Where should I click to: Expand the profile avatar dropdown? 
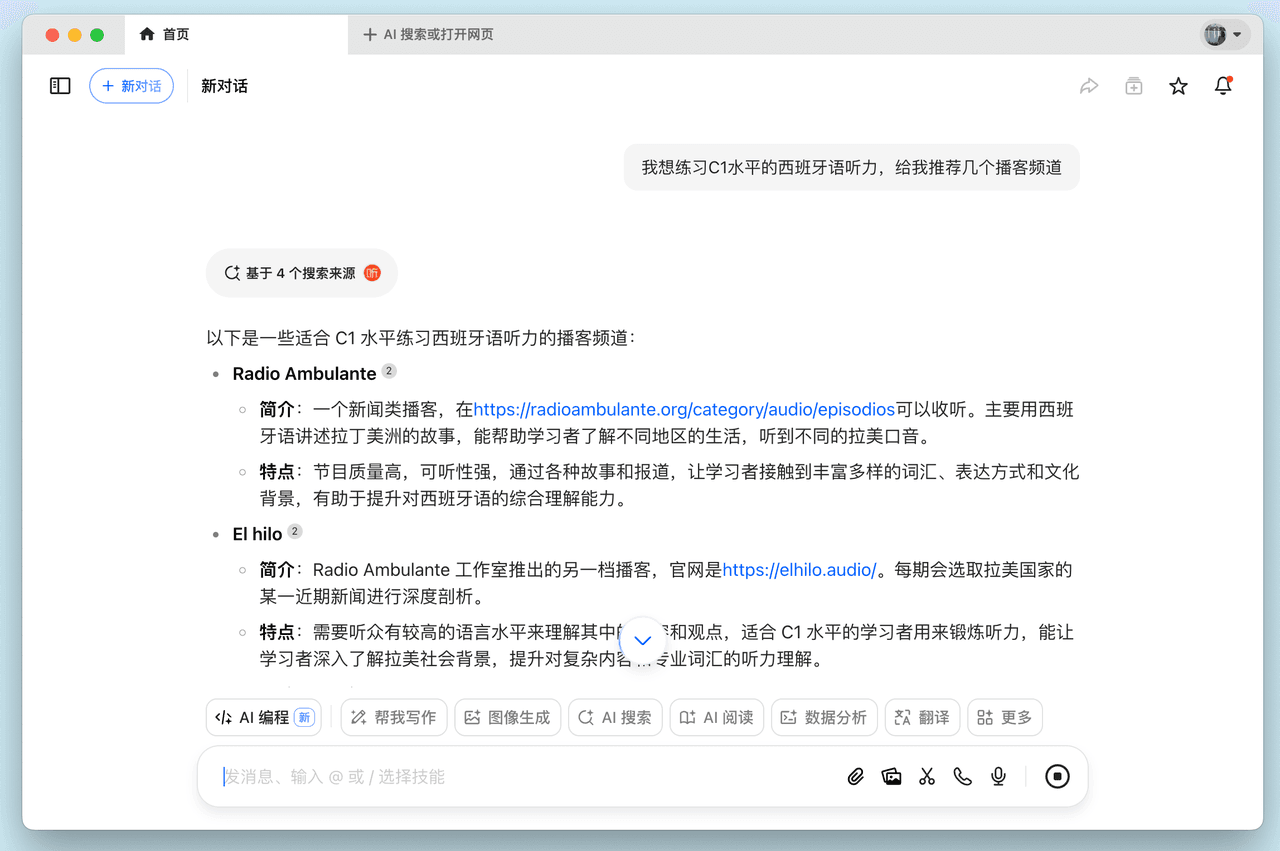click(1225, 34)
